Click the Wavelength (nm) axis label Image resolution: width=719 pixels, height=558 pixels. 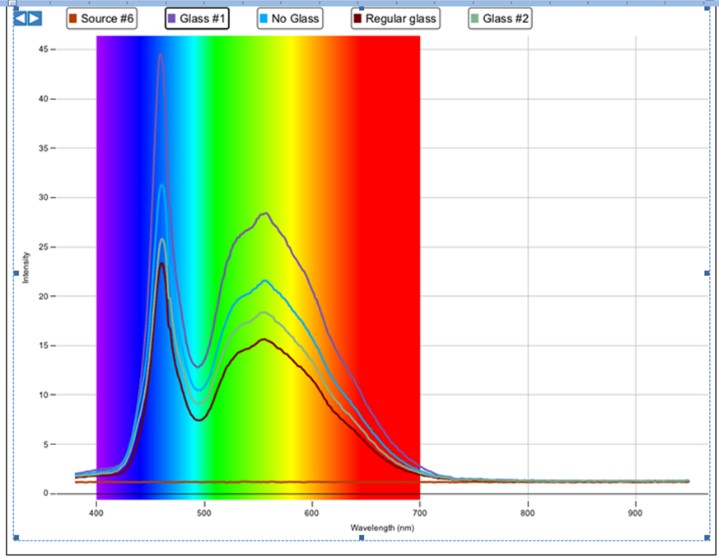[x=382, y=528]
